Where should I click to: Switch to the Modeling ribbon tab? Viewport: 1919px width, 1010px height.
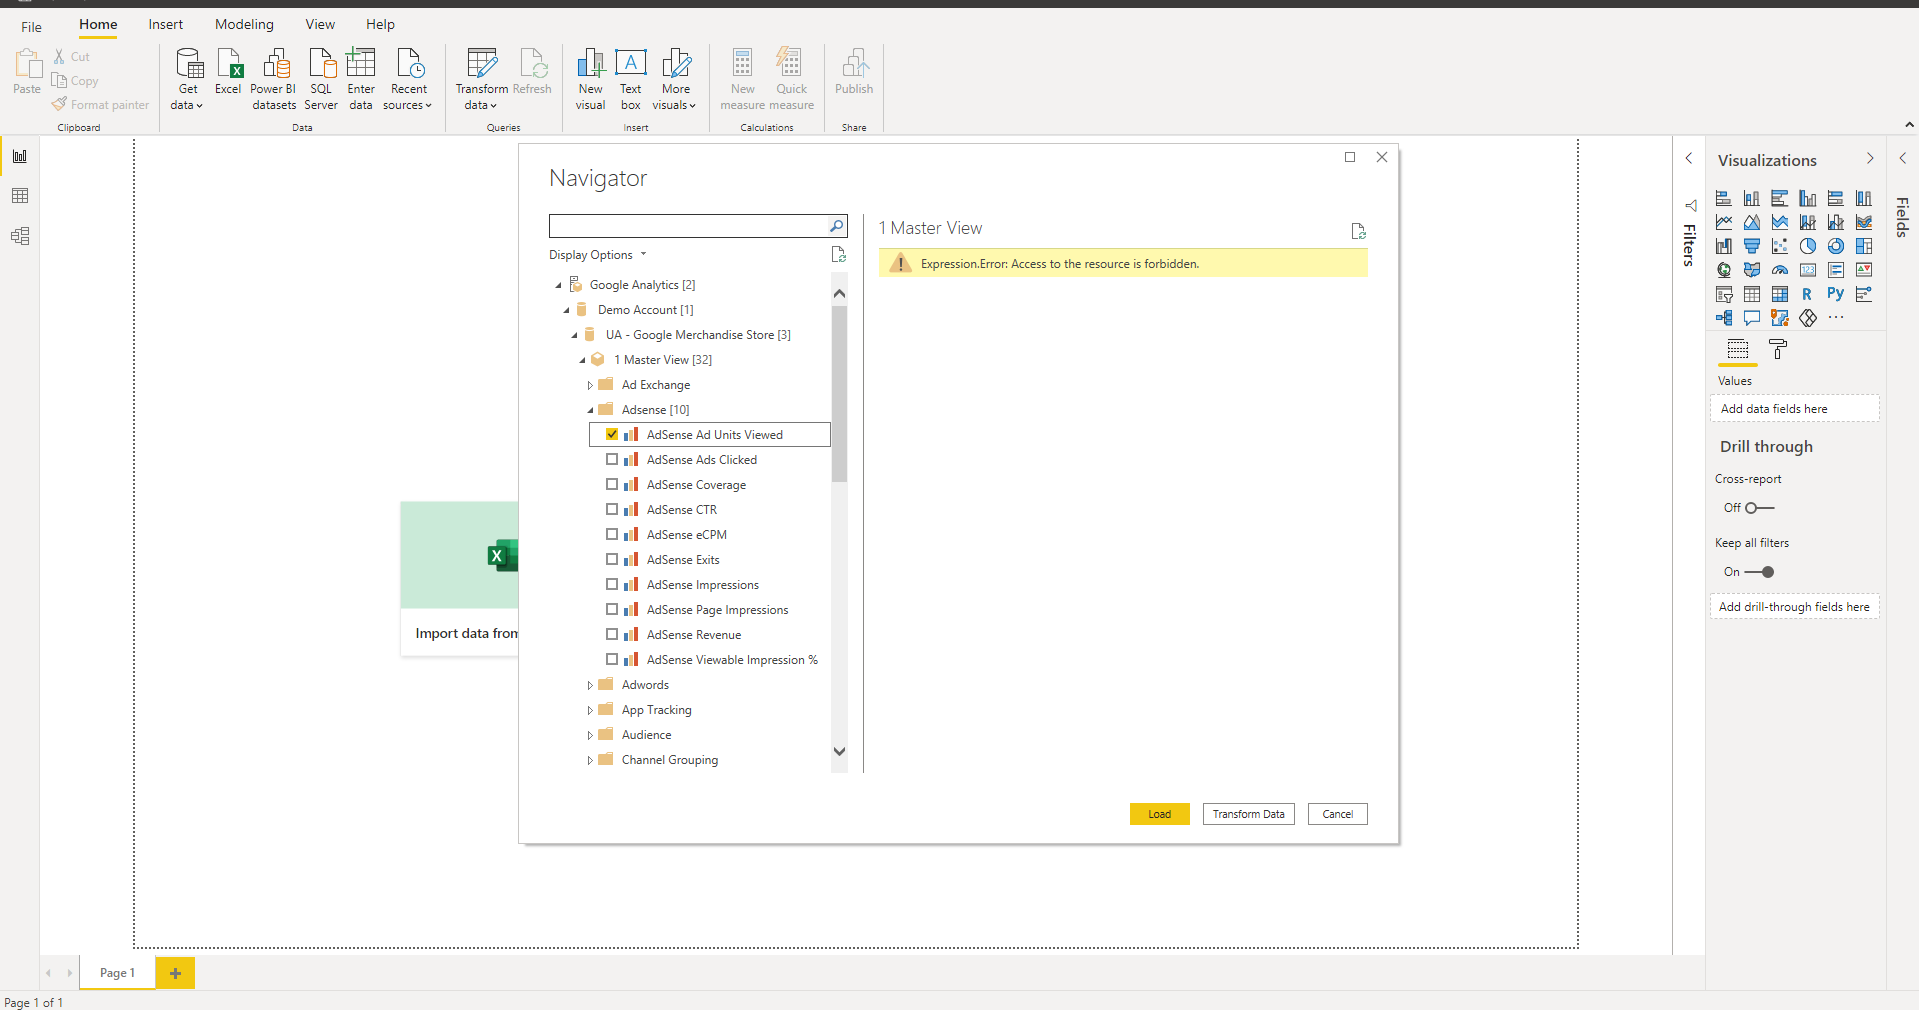coord(244,25)
